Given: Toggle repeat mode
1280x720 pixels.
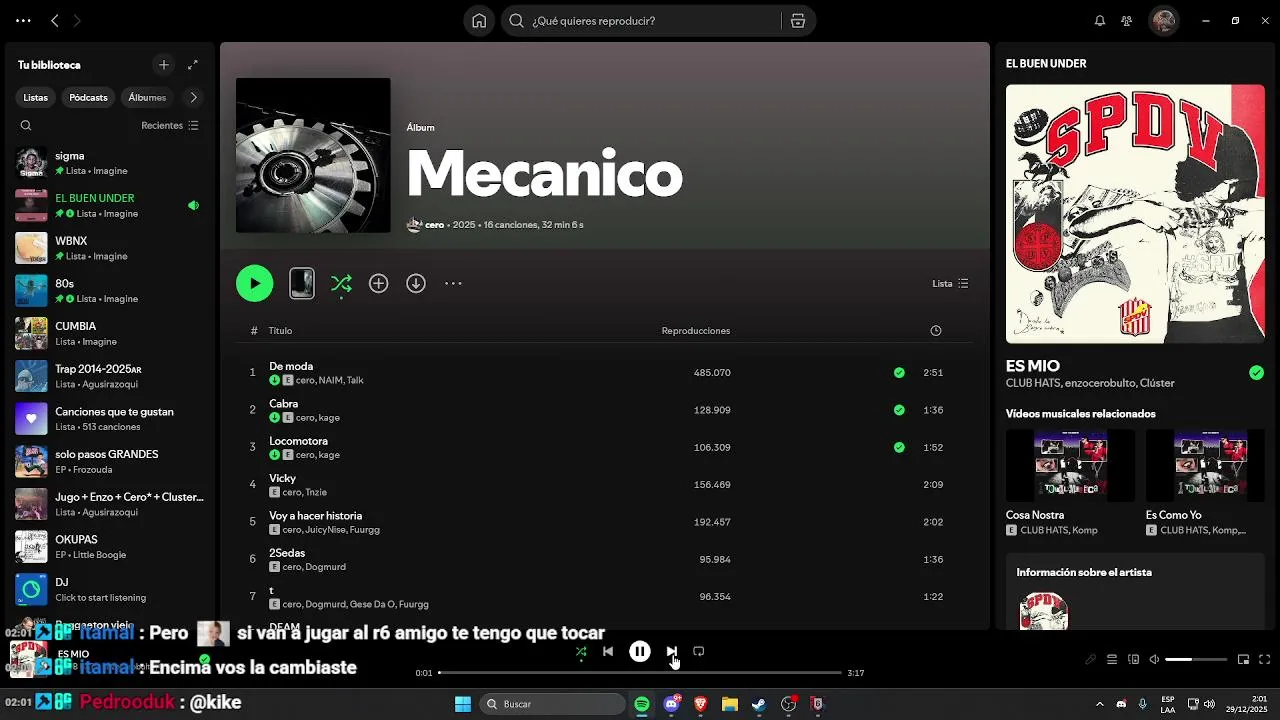Looking at the screenshot, I should click(x=699, y=652).
